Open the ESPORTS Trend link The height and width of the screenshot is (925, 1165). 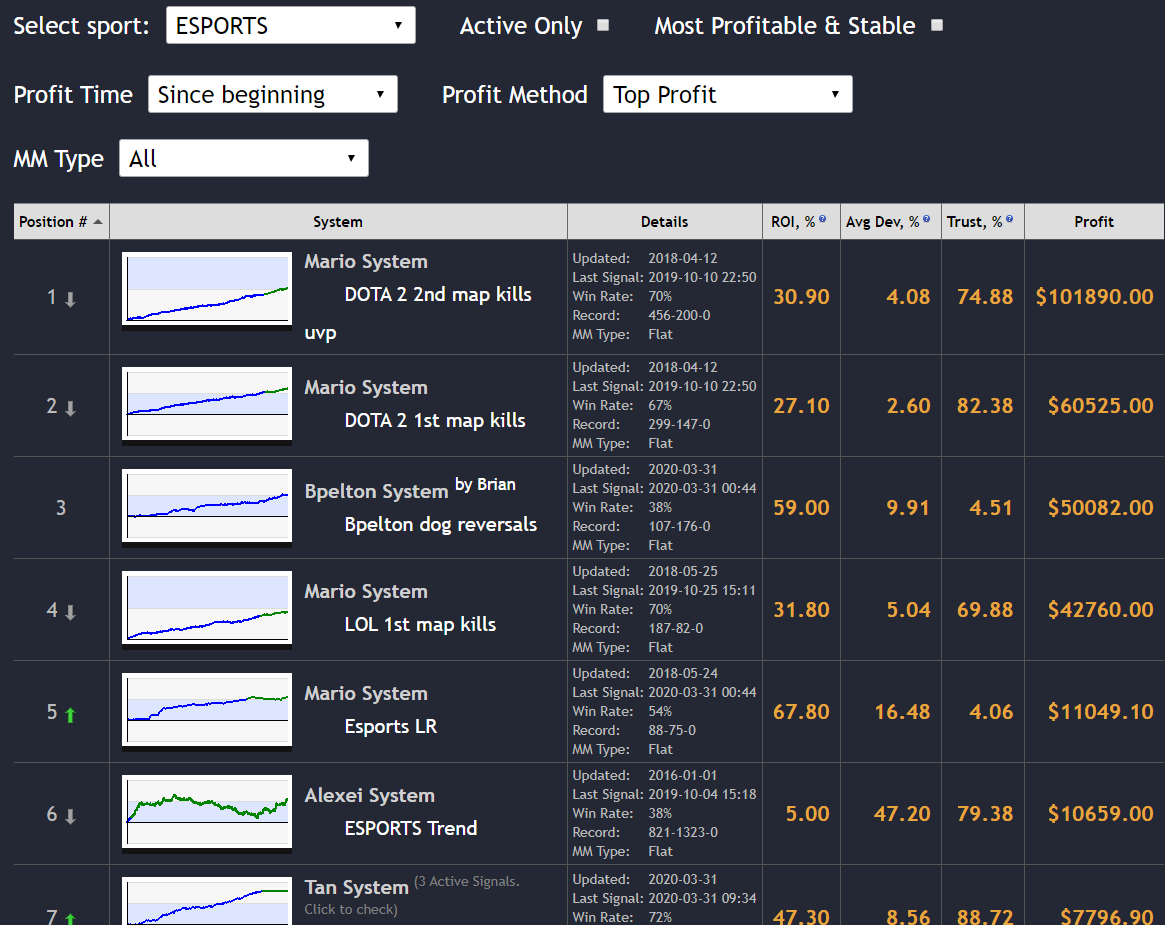411,828
